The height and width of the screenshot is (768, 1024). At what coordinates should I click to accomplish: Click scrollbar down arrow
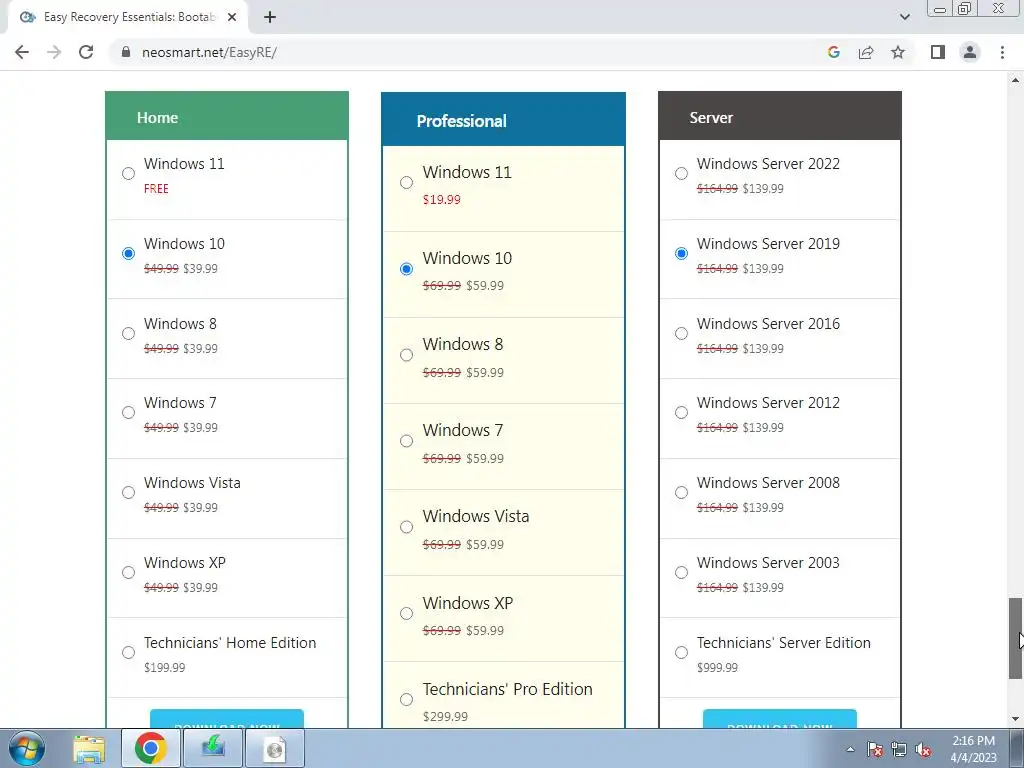tap(1016, 719)
